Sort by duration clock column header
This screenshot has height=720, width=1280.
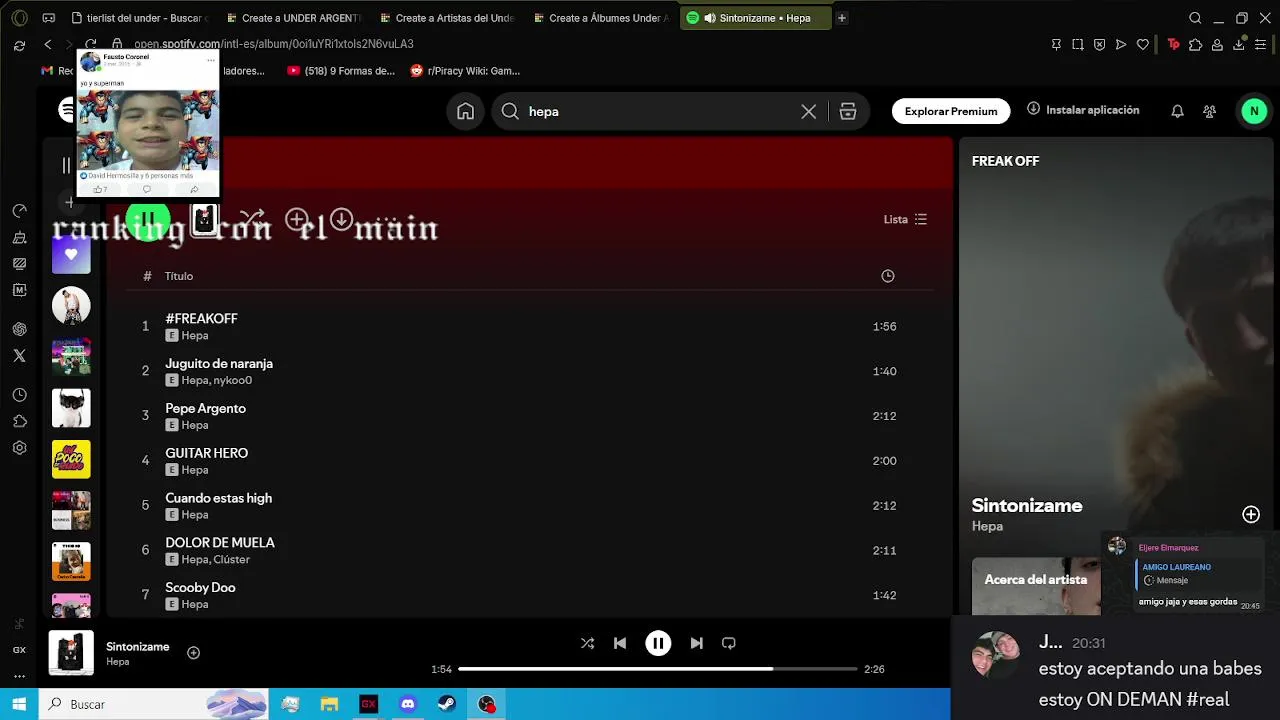pyautogui.click(x=888, y=276)
